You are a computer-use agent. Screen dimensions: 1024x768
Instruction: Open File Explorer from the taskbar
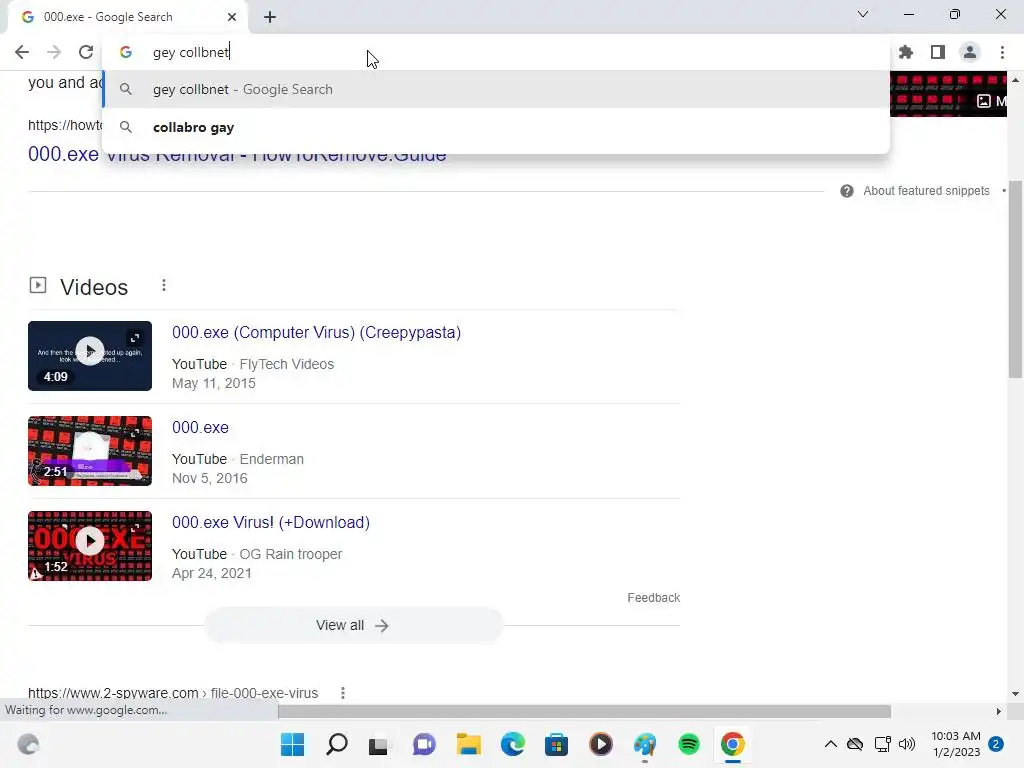(468, 744)
